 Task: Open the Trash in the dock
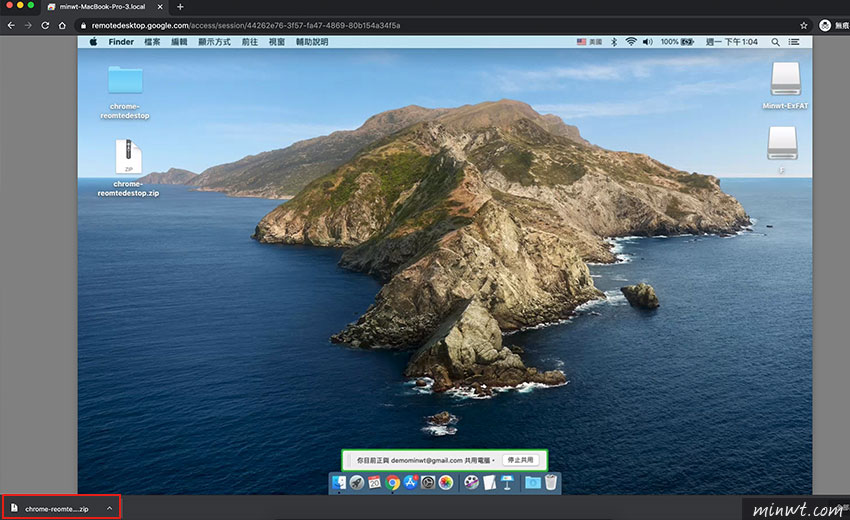(551, 482)
